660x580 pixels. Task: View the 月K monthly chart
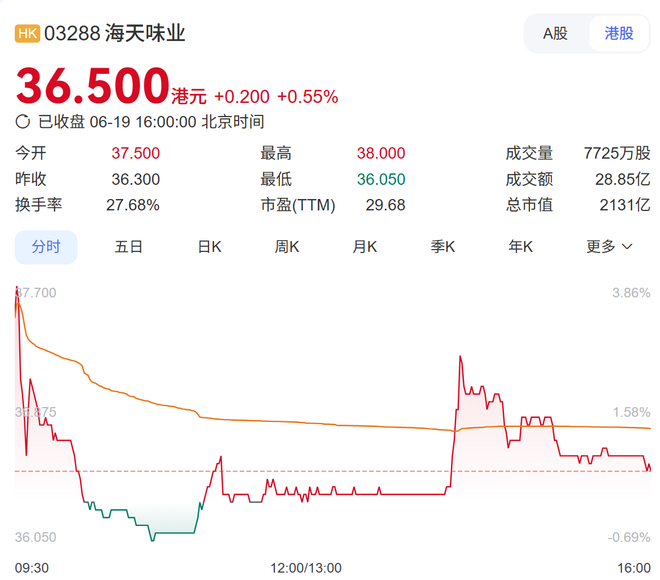[365, 246]
